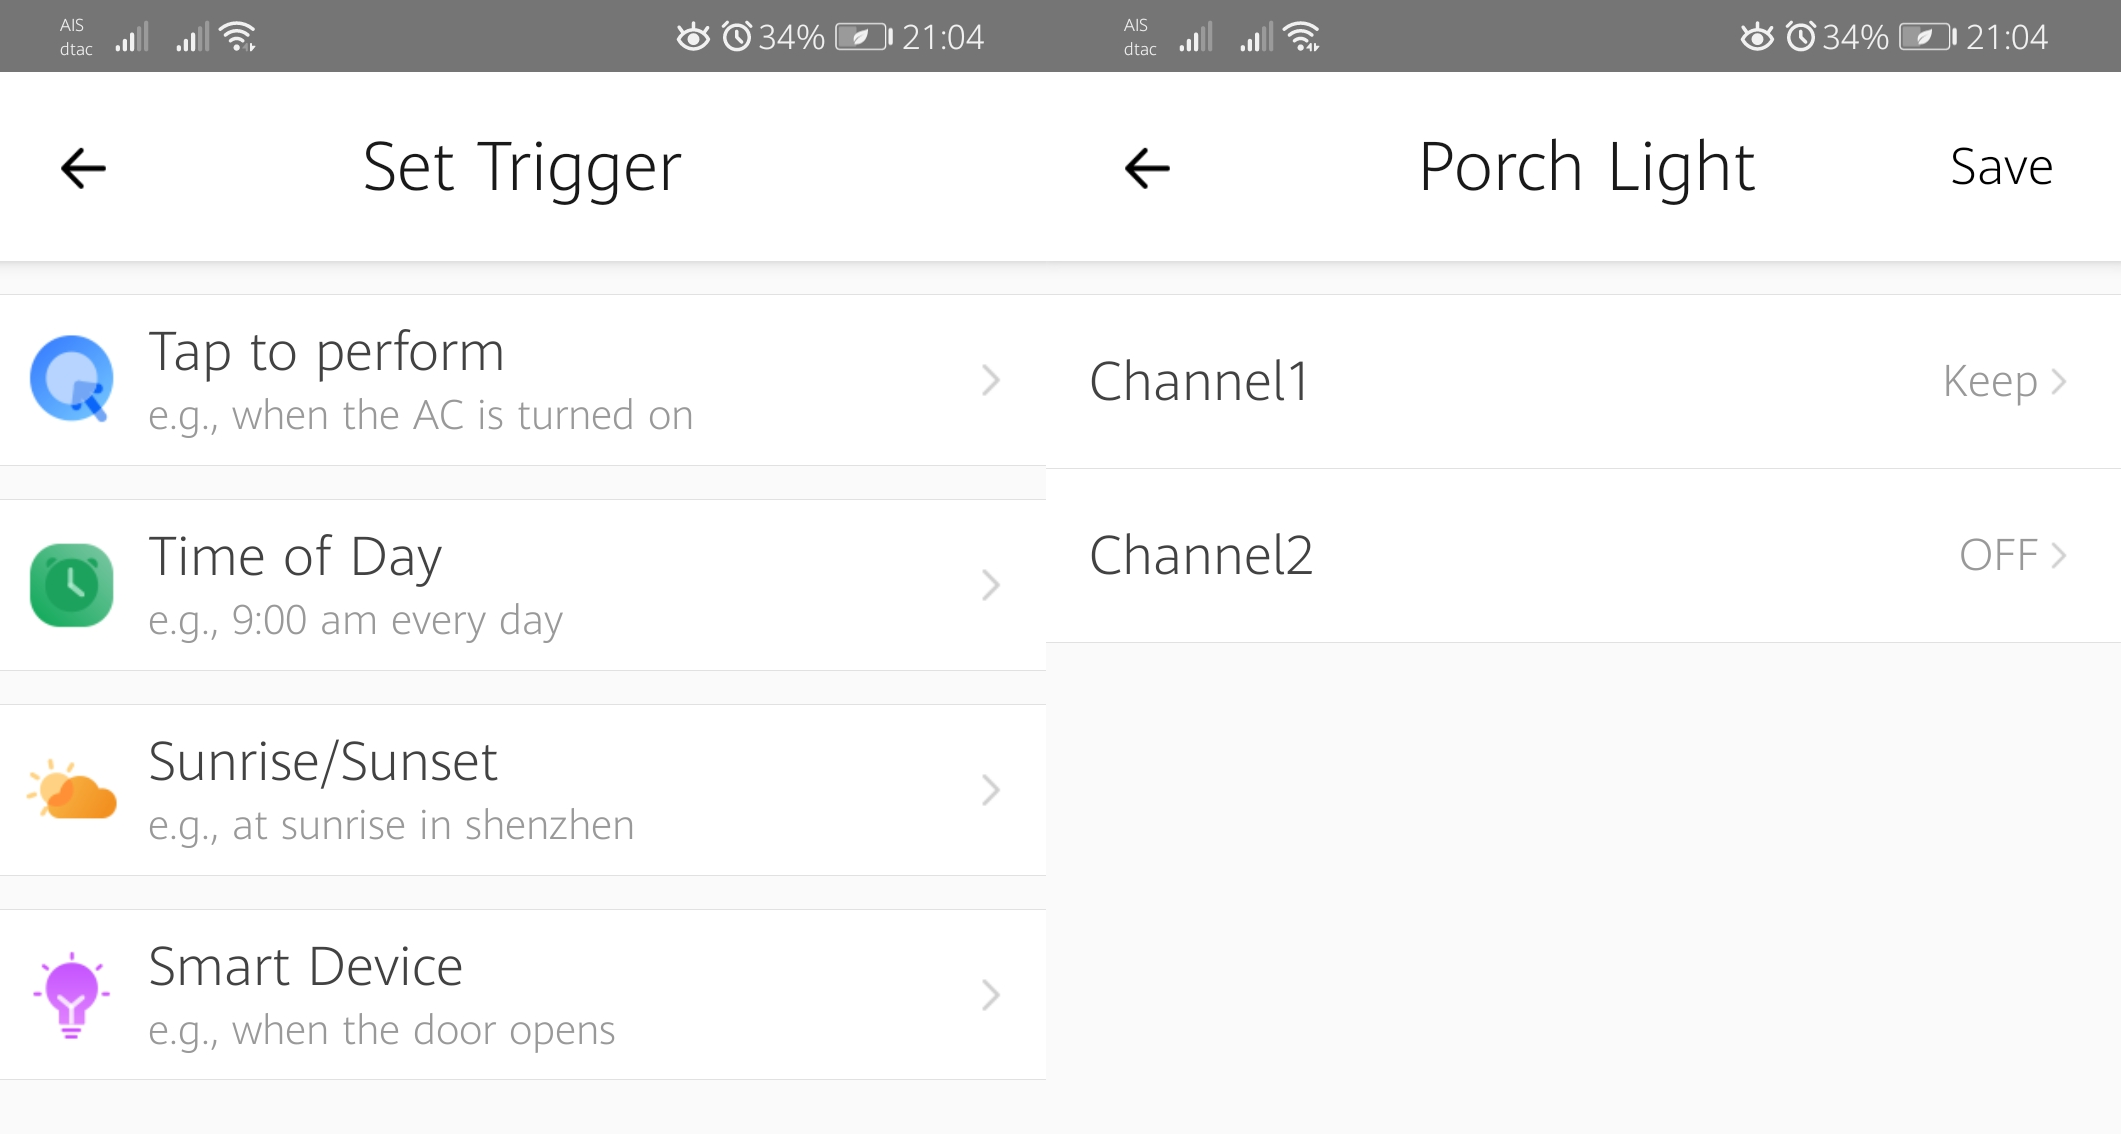
Task: Select the Time of Day trigger
Action: (x=523, y=585)
